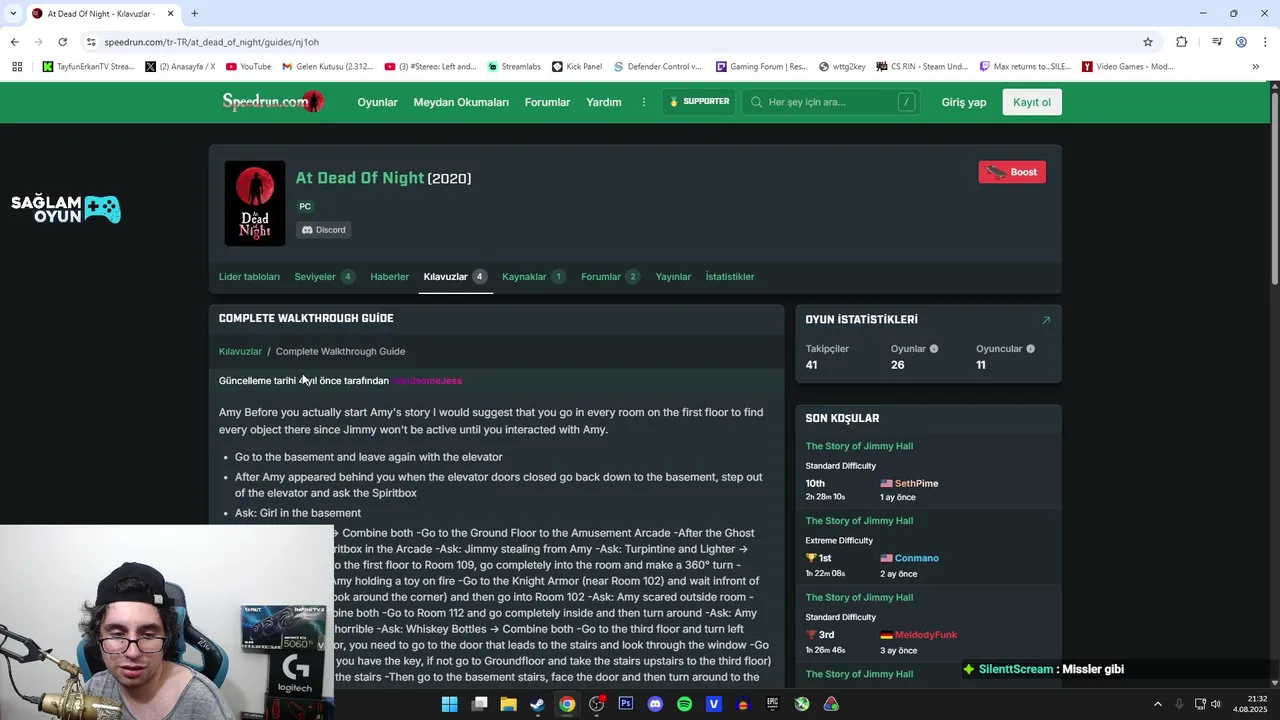Switch to the Haberler tab
Screen dimensions: 1280x720
[390, 277]
